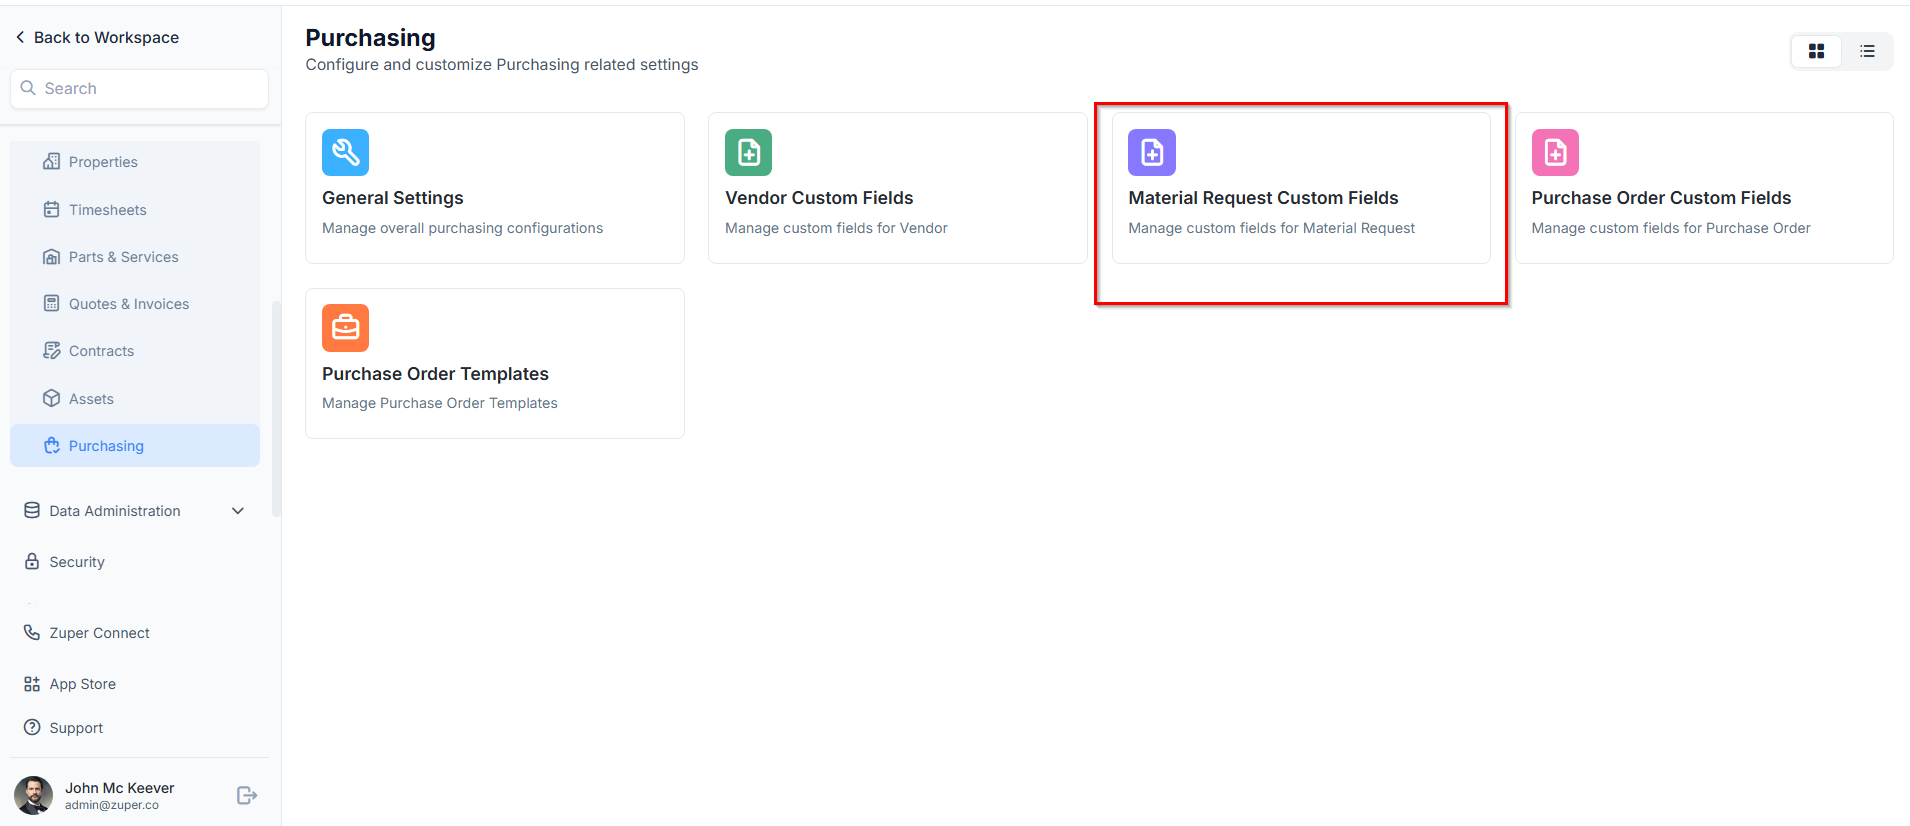Click the John Mc Keever name

point(119,788)
